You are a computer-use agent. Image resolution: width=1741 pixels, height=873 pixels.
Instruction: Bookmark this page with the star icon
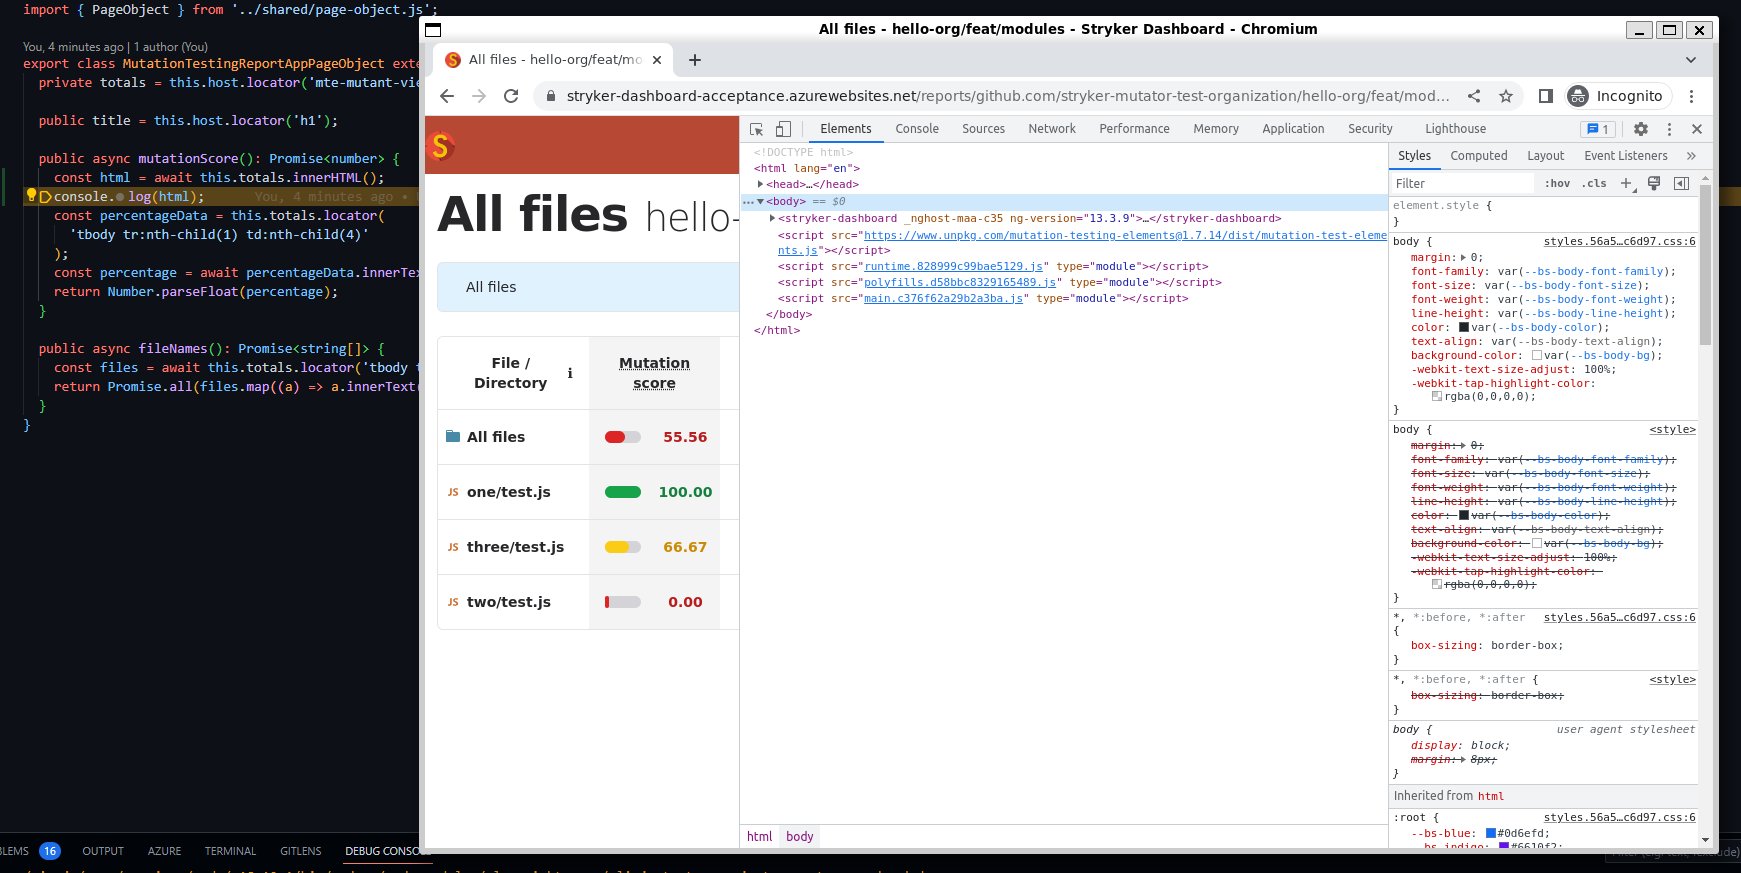[x=1506, y=96]
